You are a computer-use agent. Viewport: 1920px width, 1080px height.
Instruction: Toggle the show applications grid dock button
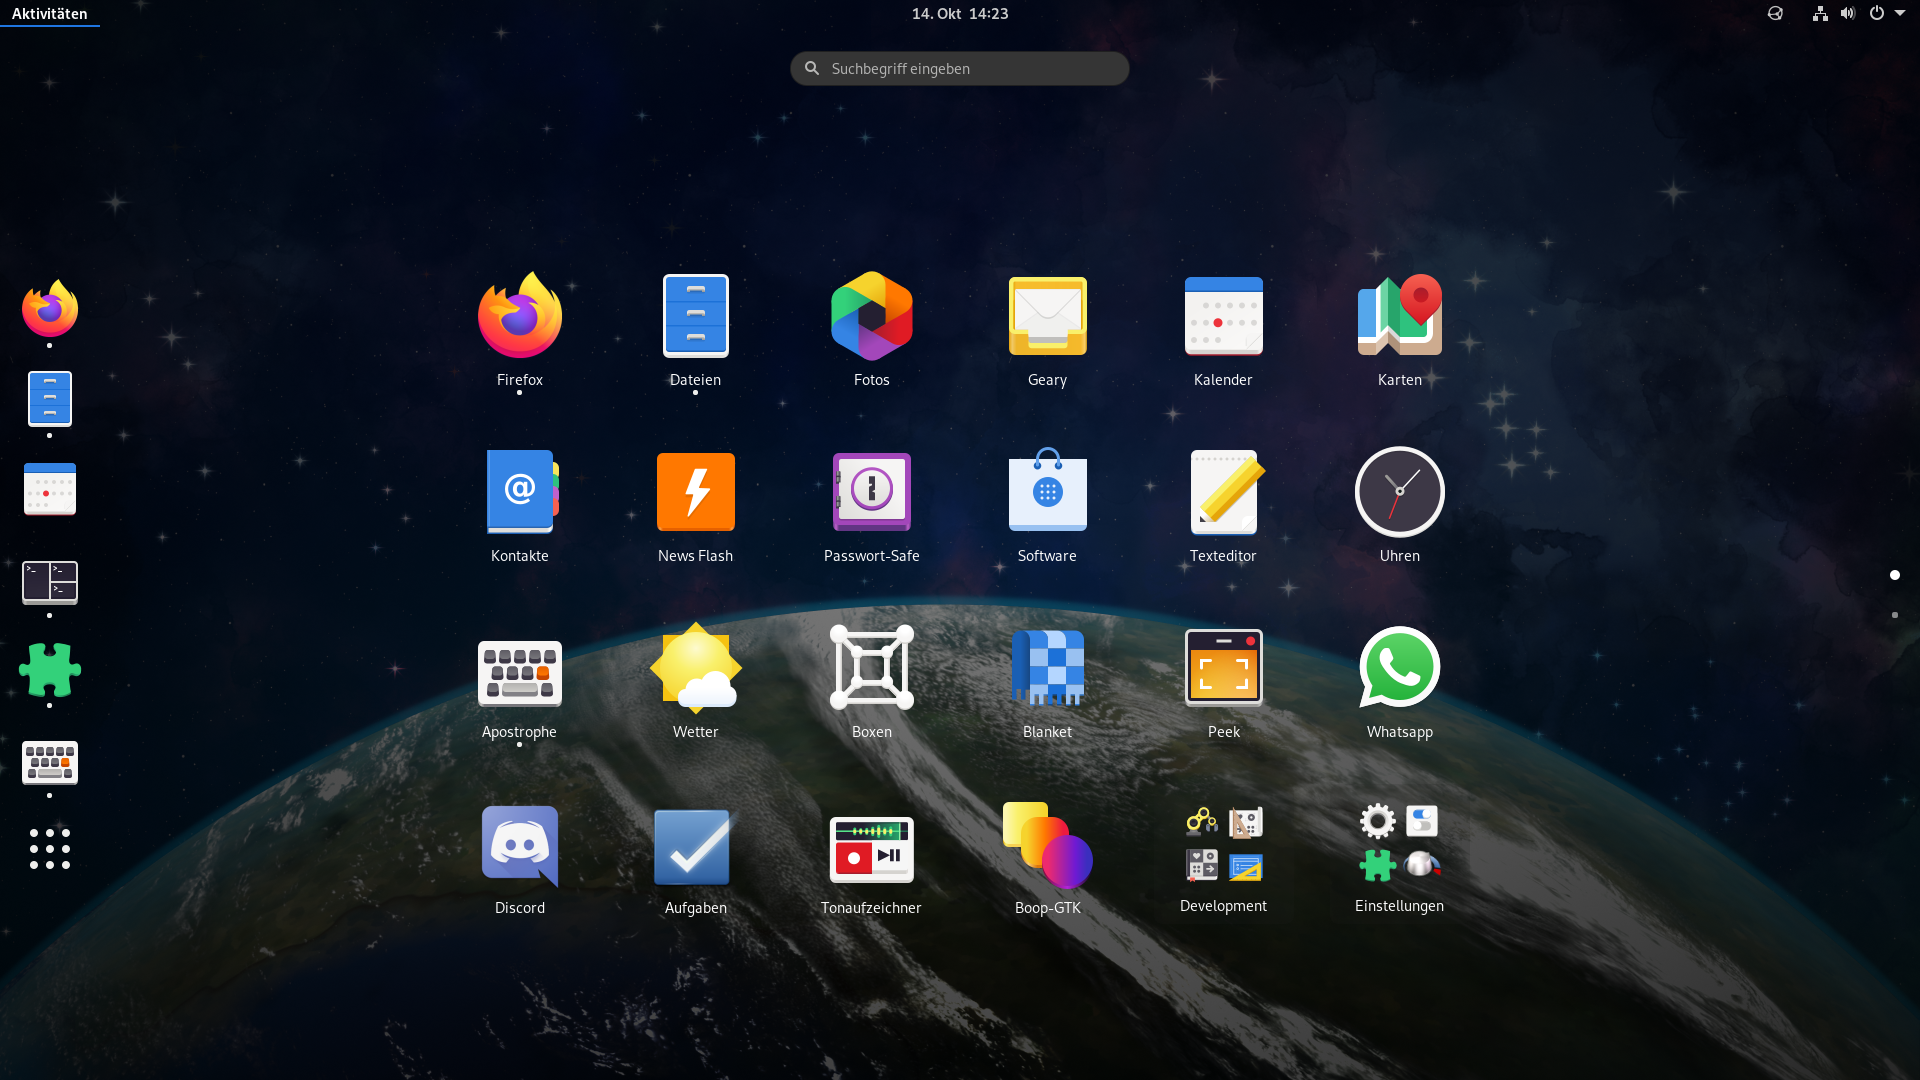tap(49, 849)
